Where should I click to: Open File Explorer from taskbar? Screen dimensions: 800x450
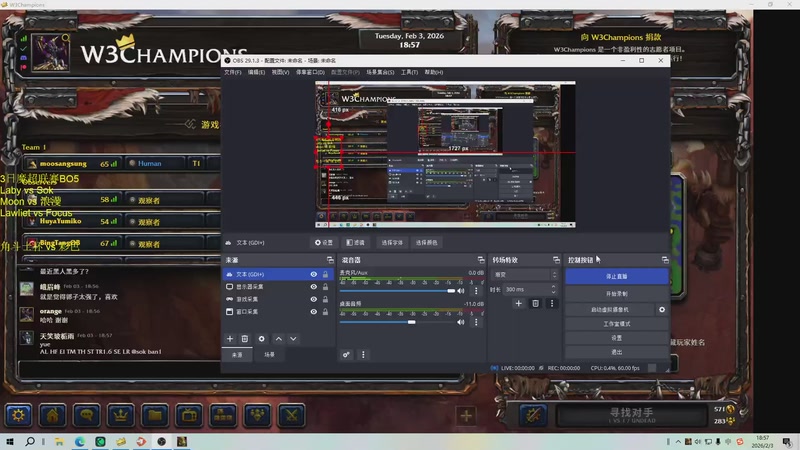click(x=59, y=441)
